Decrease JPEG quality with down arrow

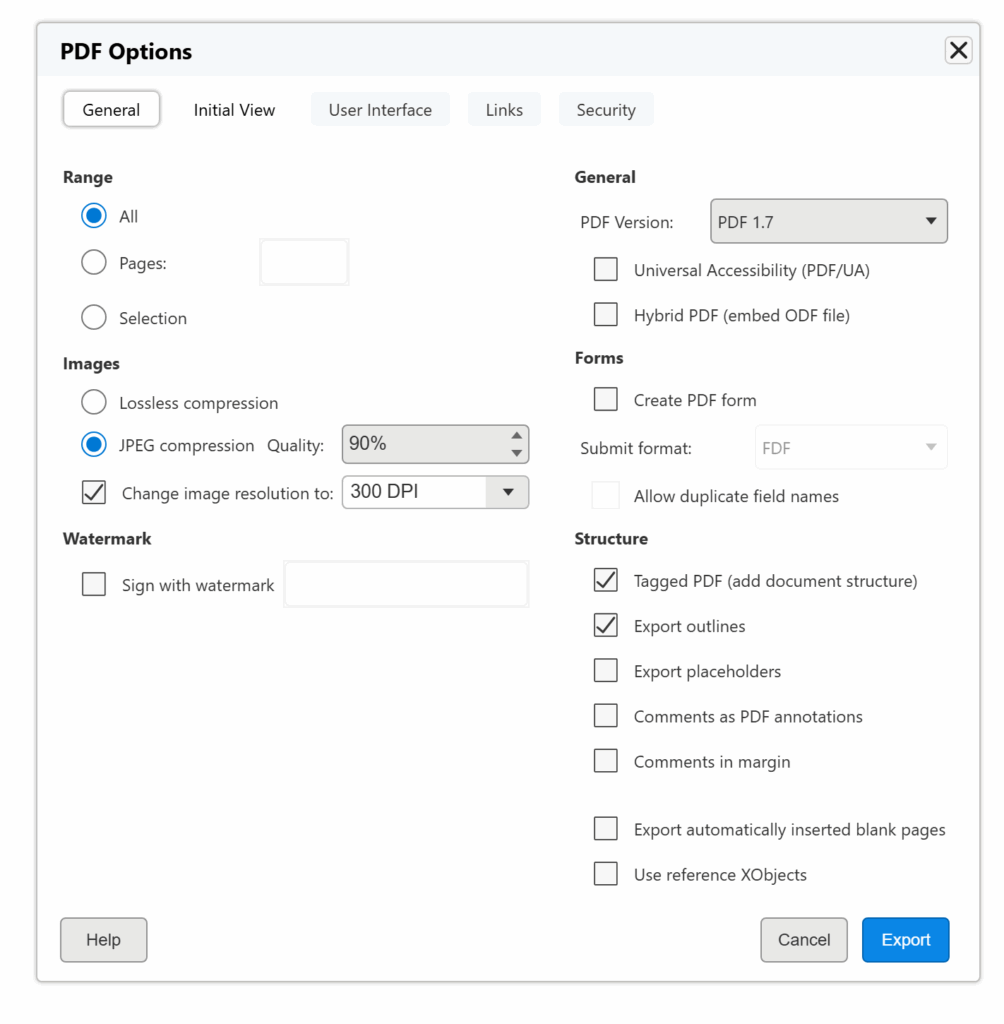[x=516, y=453]
